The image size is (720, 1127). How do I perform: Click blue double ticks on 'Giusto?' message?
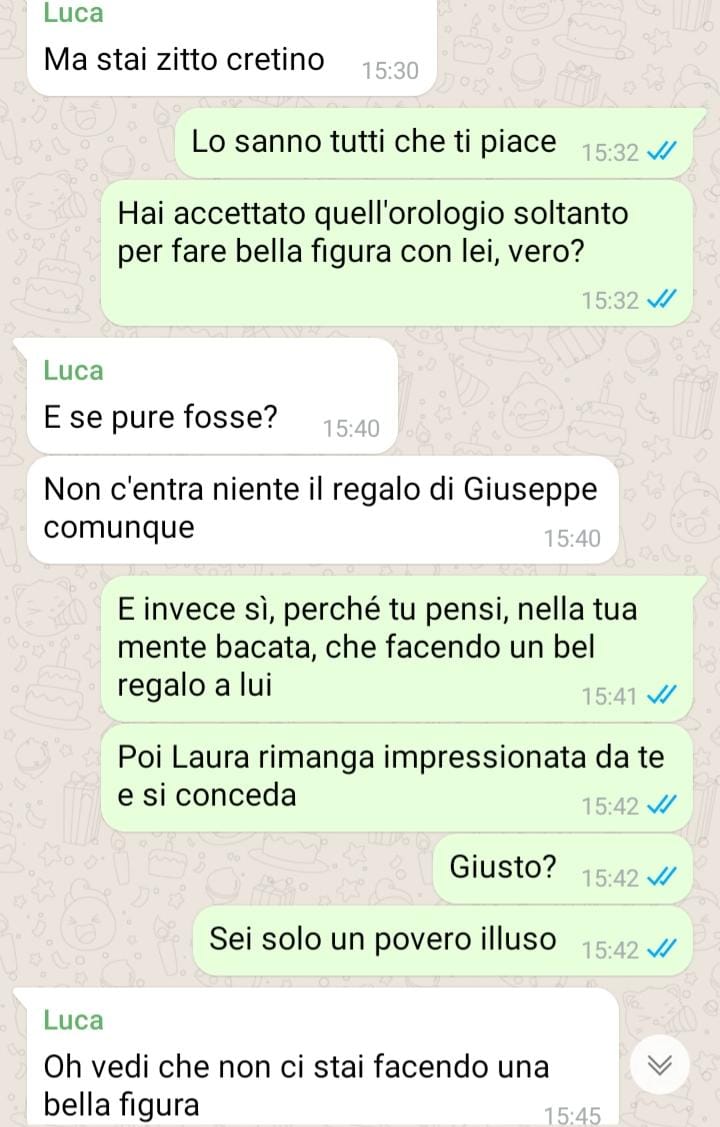click(661, 878)
